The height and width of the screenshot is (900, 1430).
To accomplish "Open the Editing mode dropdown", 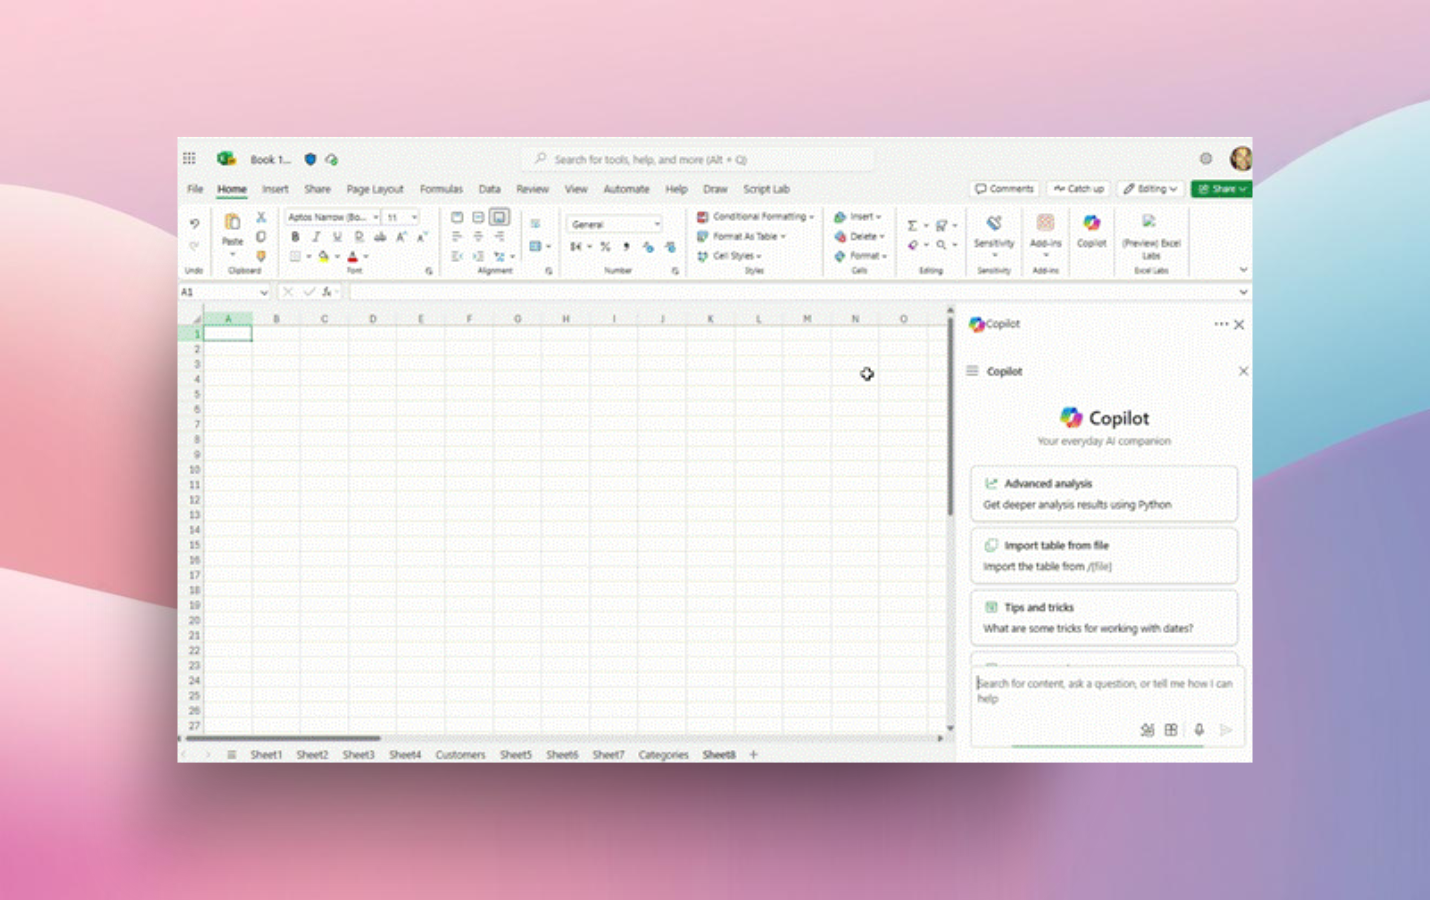I will (1150, 189).
